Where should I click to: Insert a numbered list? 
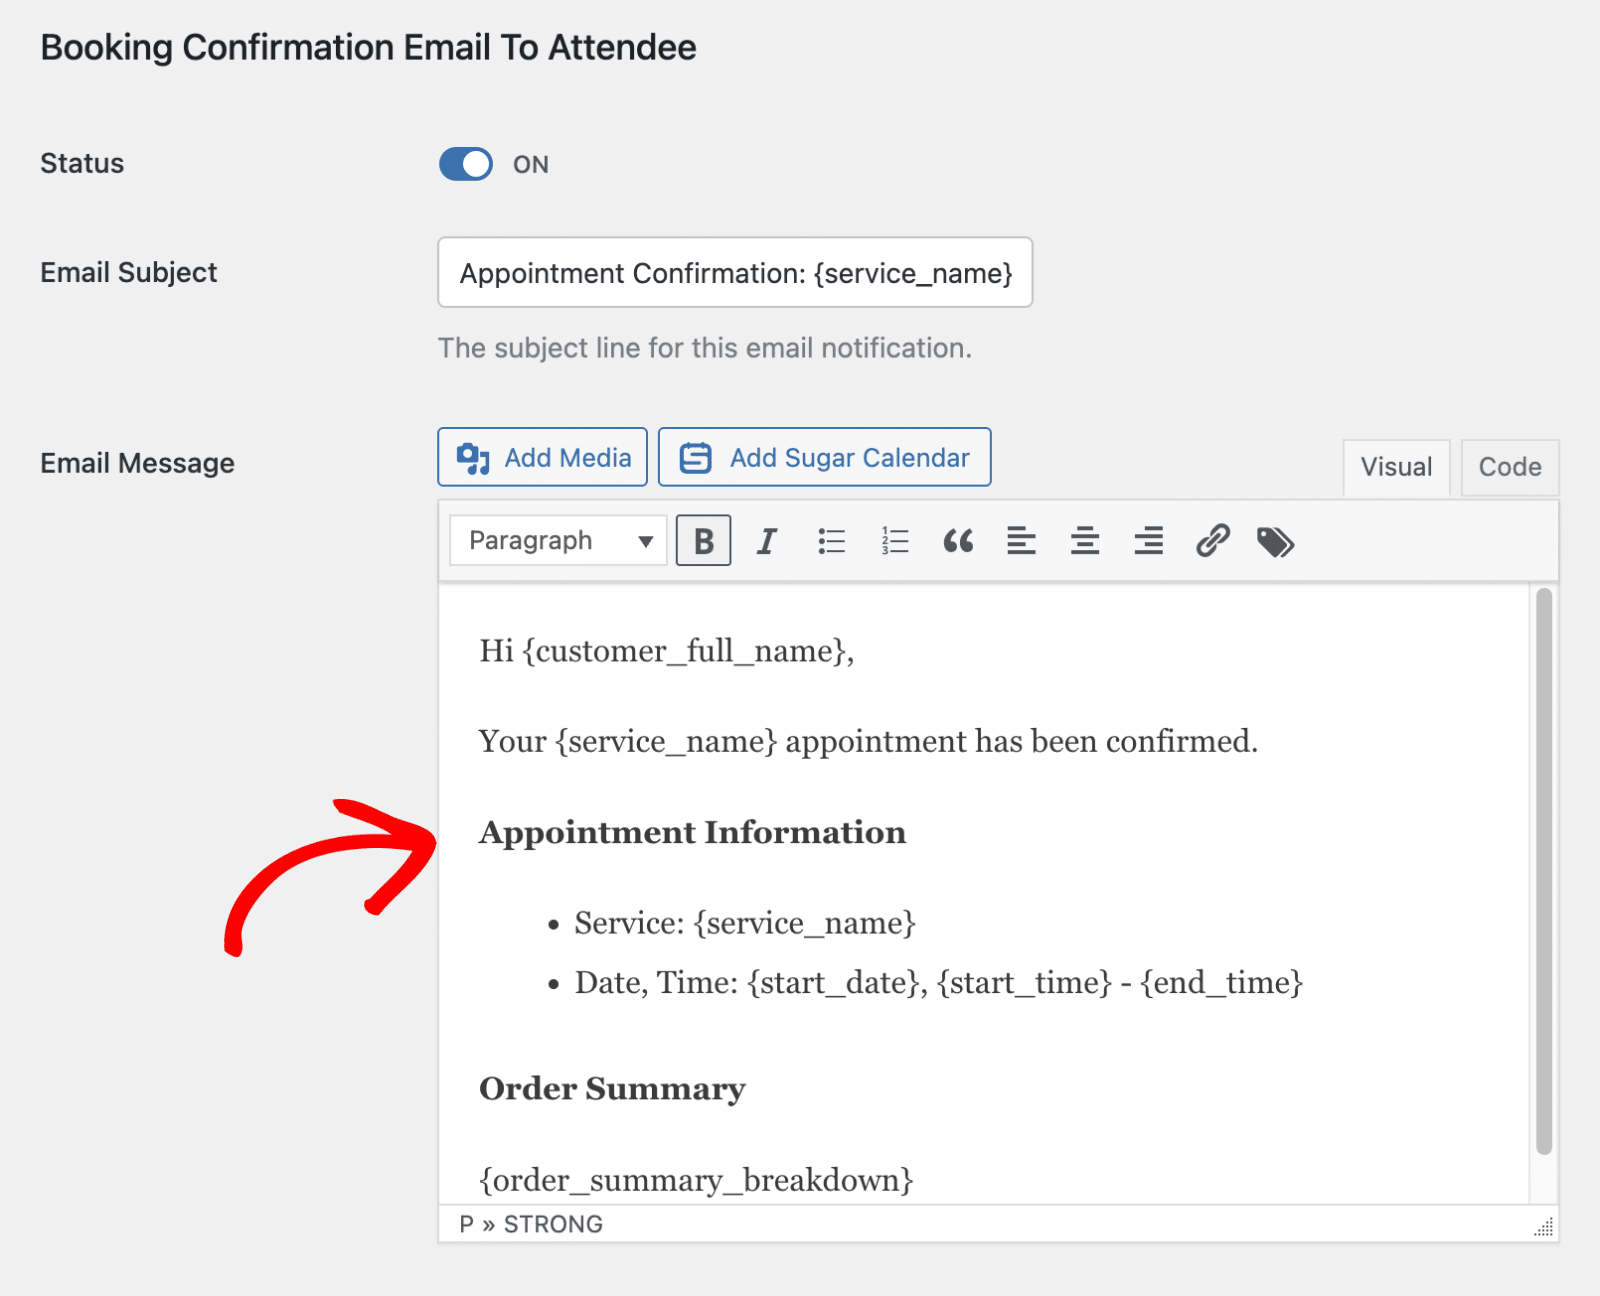(895, 541)
